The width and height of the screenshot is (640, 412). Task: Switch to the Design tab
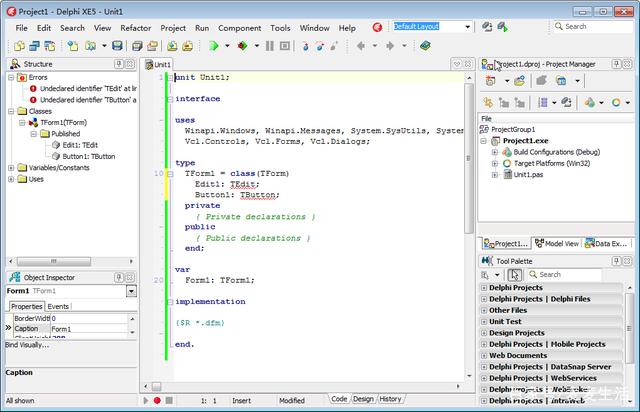(363, 399)
